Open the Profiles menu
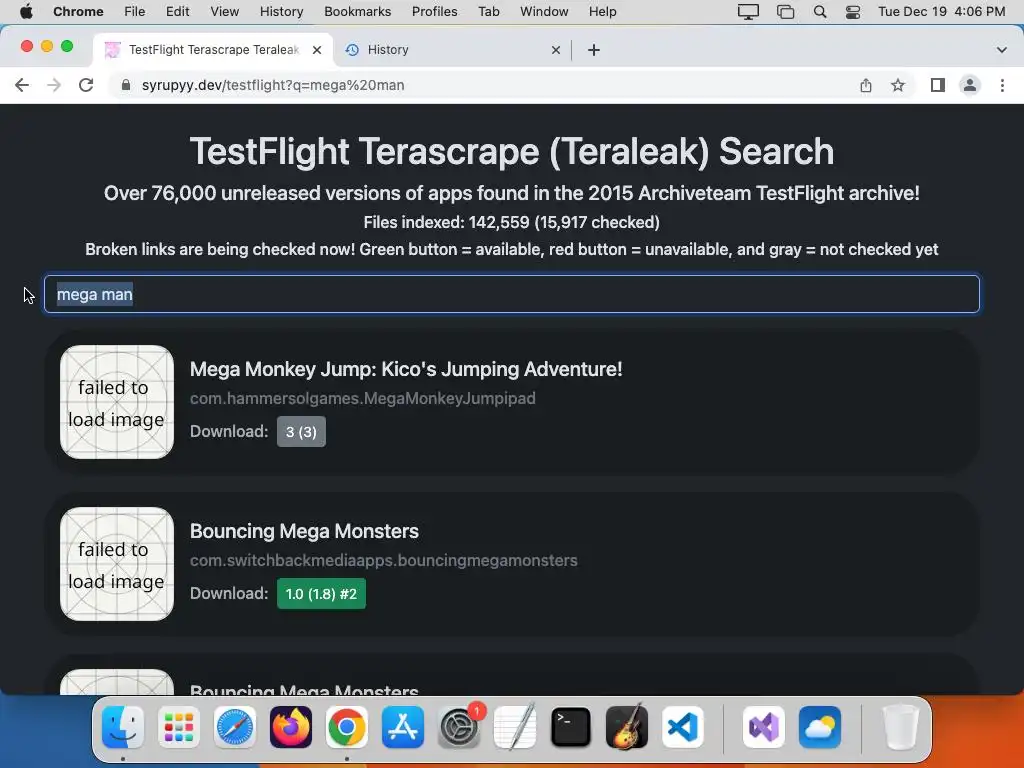This screenshot has height=768, width=1024. coord(434,11)
